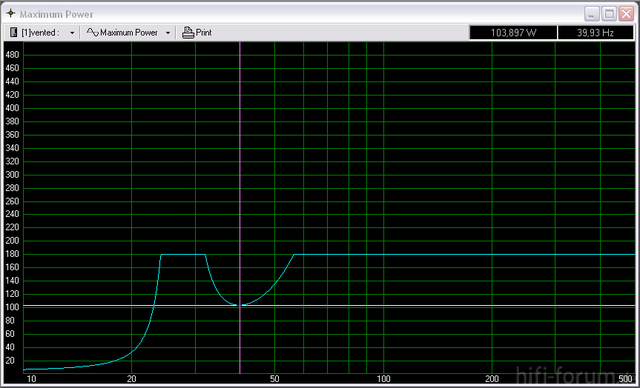Click the 39,93 Hz readout field
This screenshot has height=388, width=640.
click(x=596, y=33)
